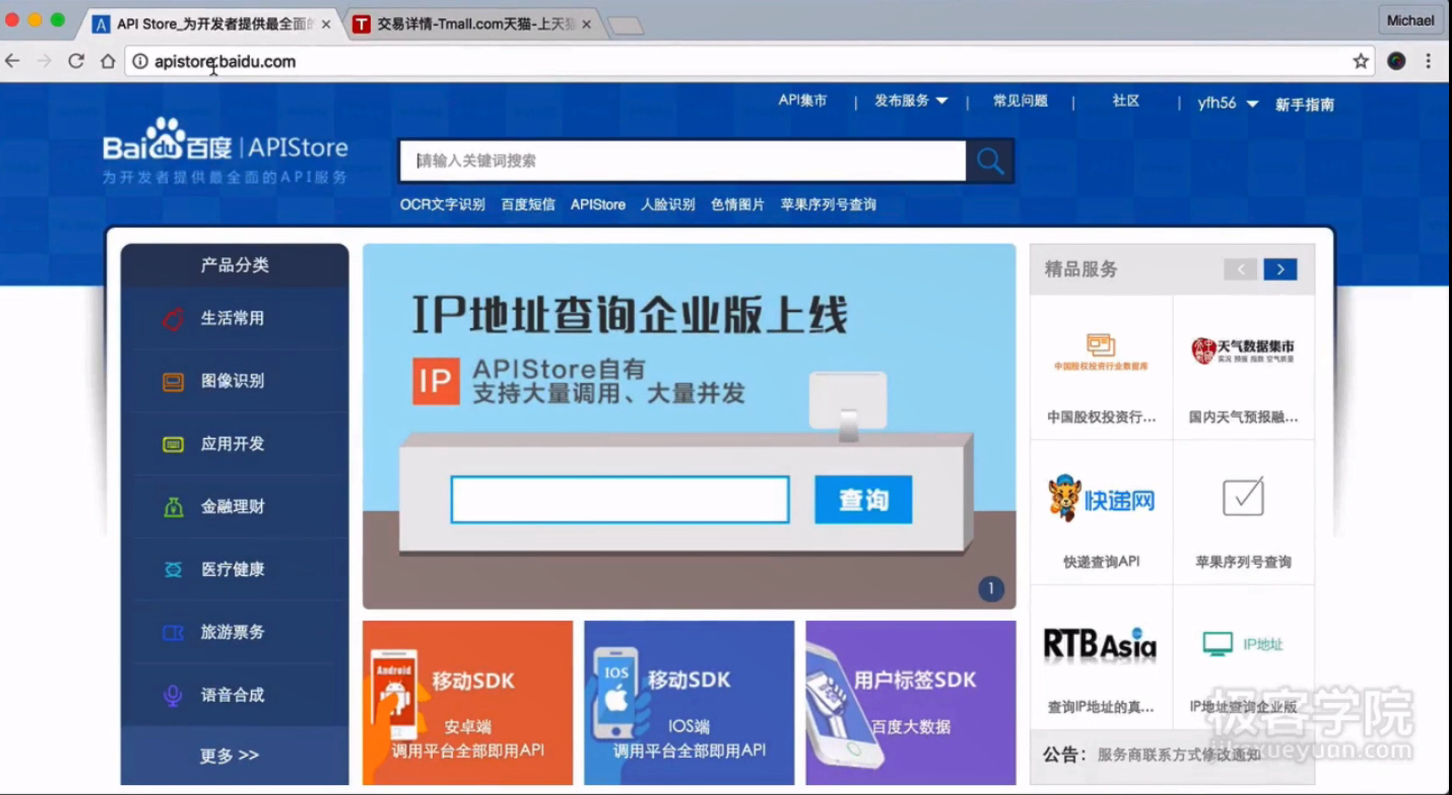1452x795 pixels.
Task: Click the 金融理财 money bag icon
Action: (x=173, y=507)
